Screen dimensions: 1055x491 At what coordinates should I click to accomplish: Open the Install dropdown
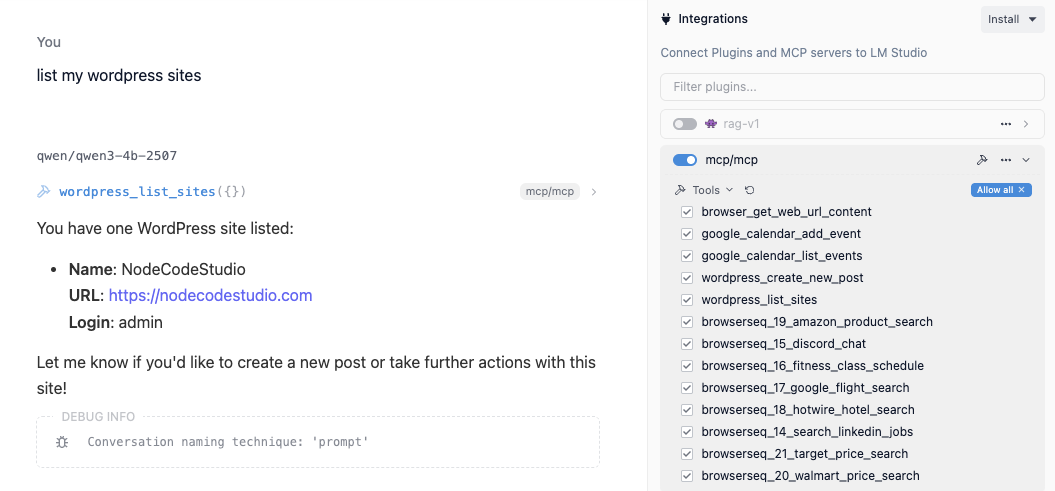point(1012,19)
